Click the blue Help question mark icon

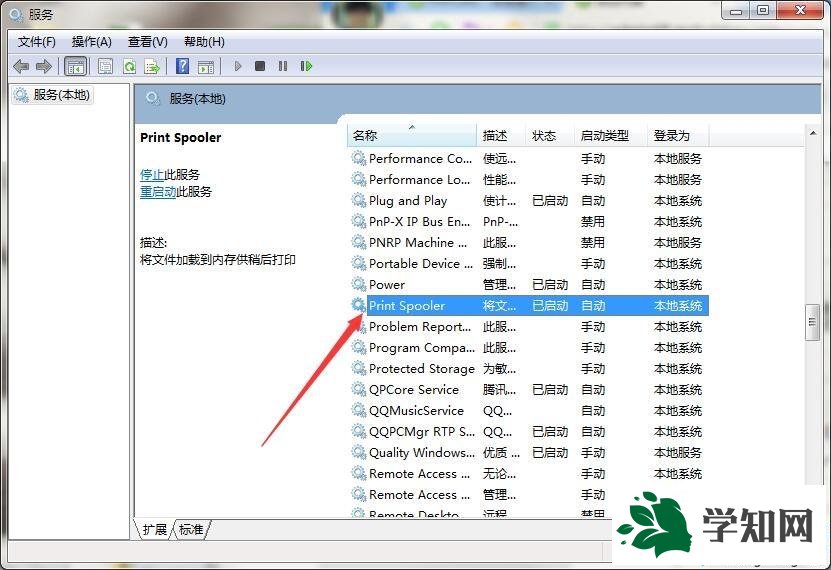tap(182, 66)
